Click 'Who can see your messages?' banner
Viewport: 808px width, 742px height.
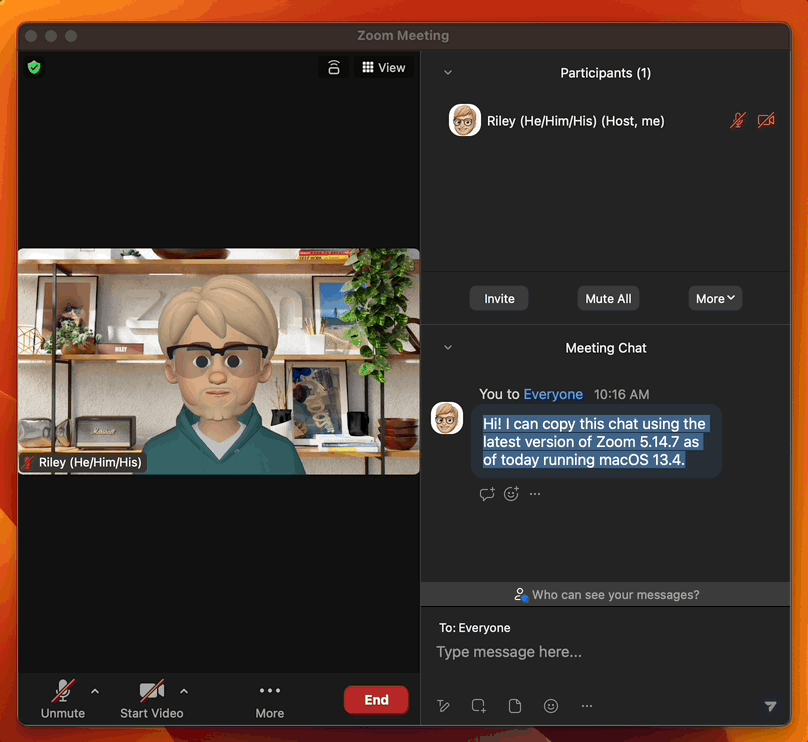pos(606,595)
